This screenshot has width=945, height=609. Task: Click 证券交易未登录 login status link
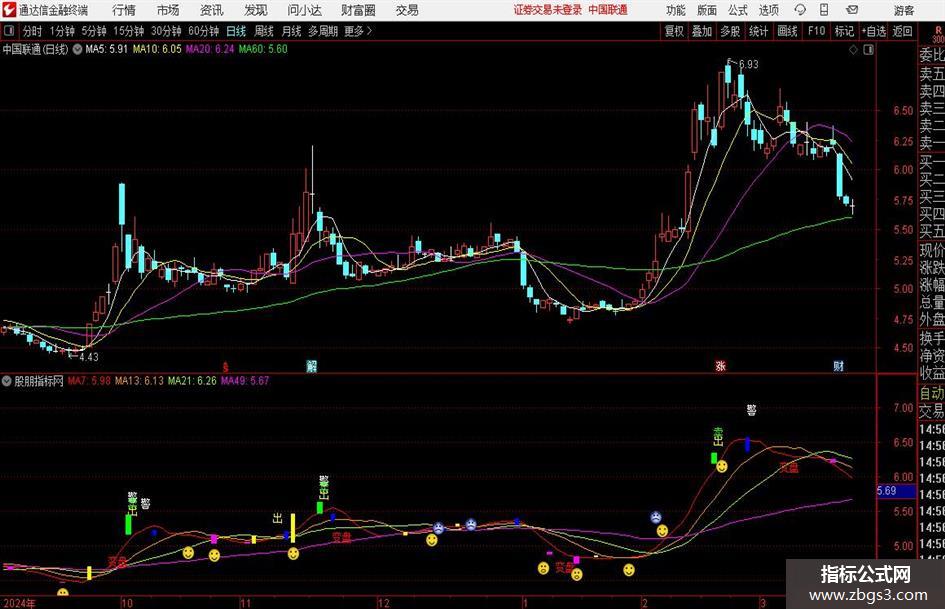(x=548, y=10)
